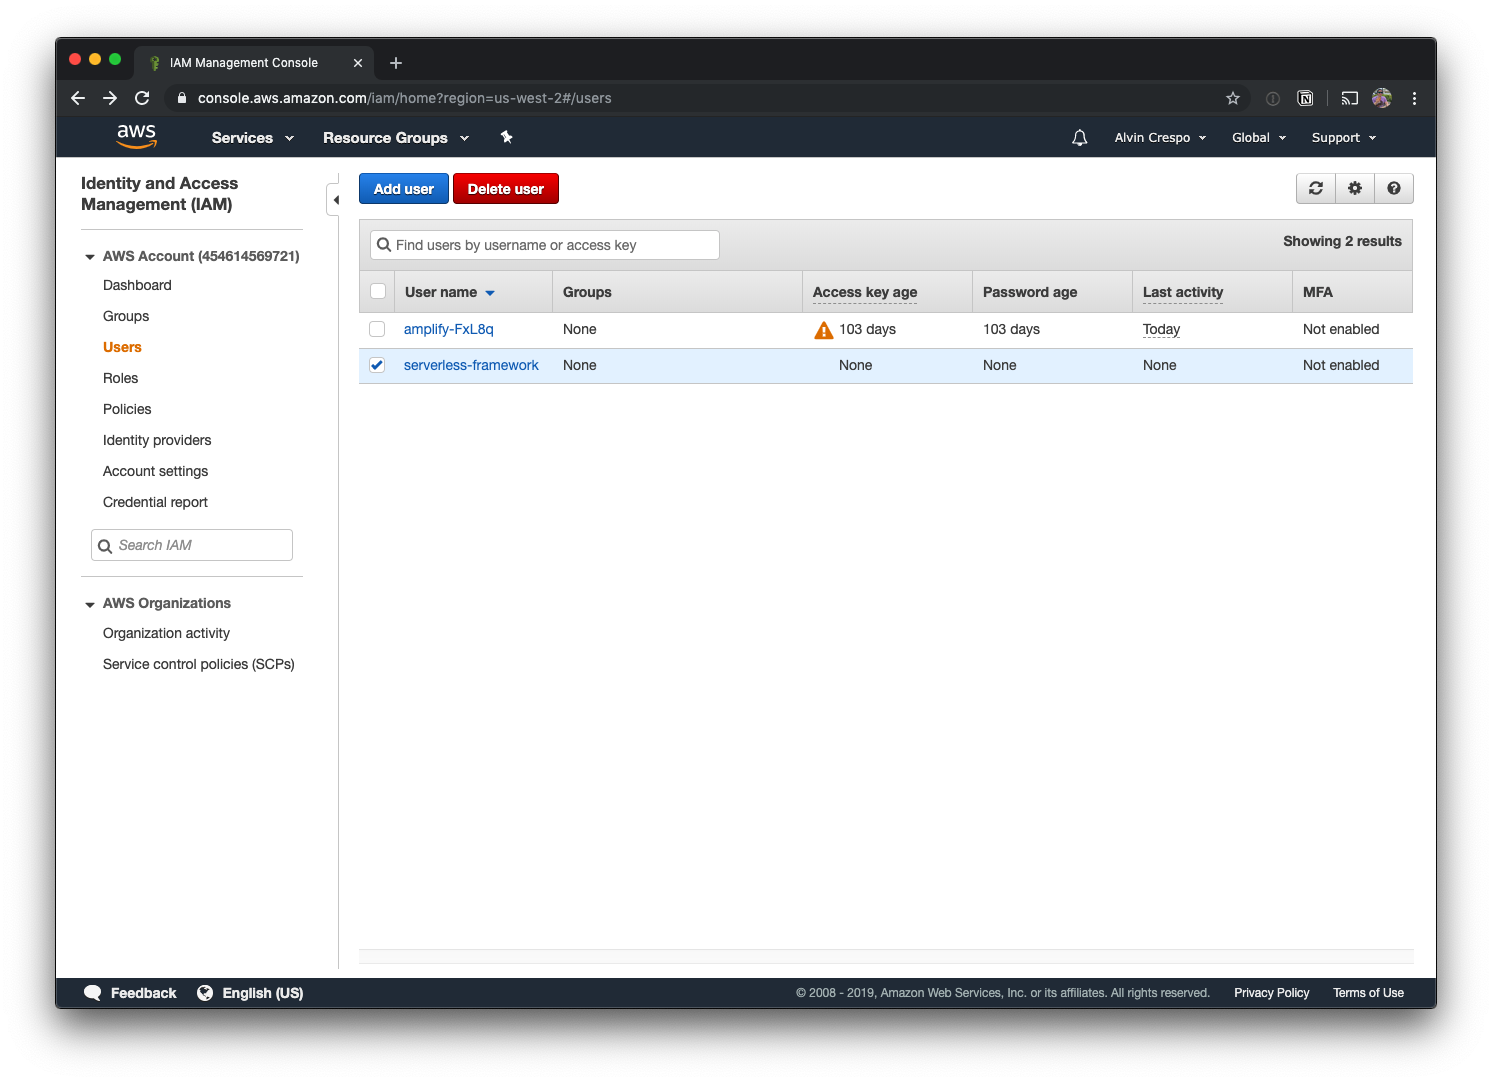This screenshot has height=1082, width=1492.
Task: Click the access key age warning icon
Action: pos(823,330)
